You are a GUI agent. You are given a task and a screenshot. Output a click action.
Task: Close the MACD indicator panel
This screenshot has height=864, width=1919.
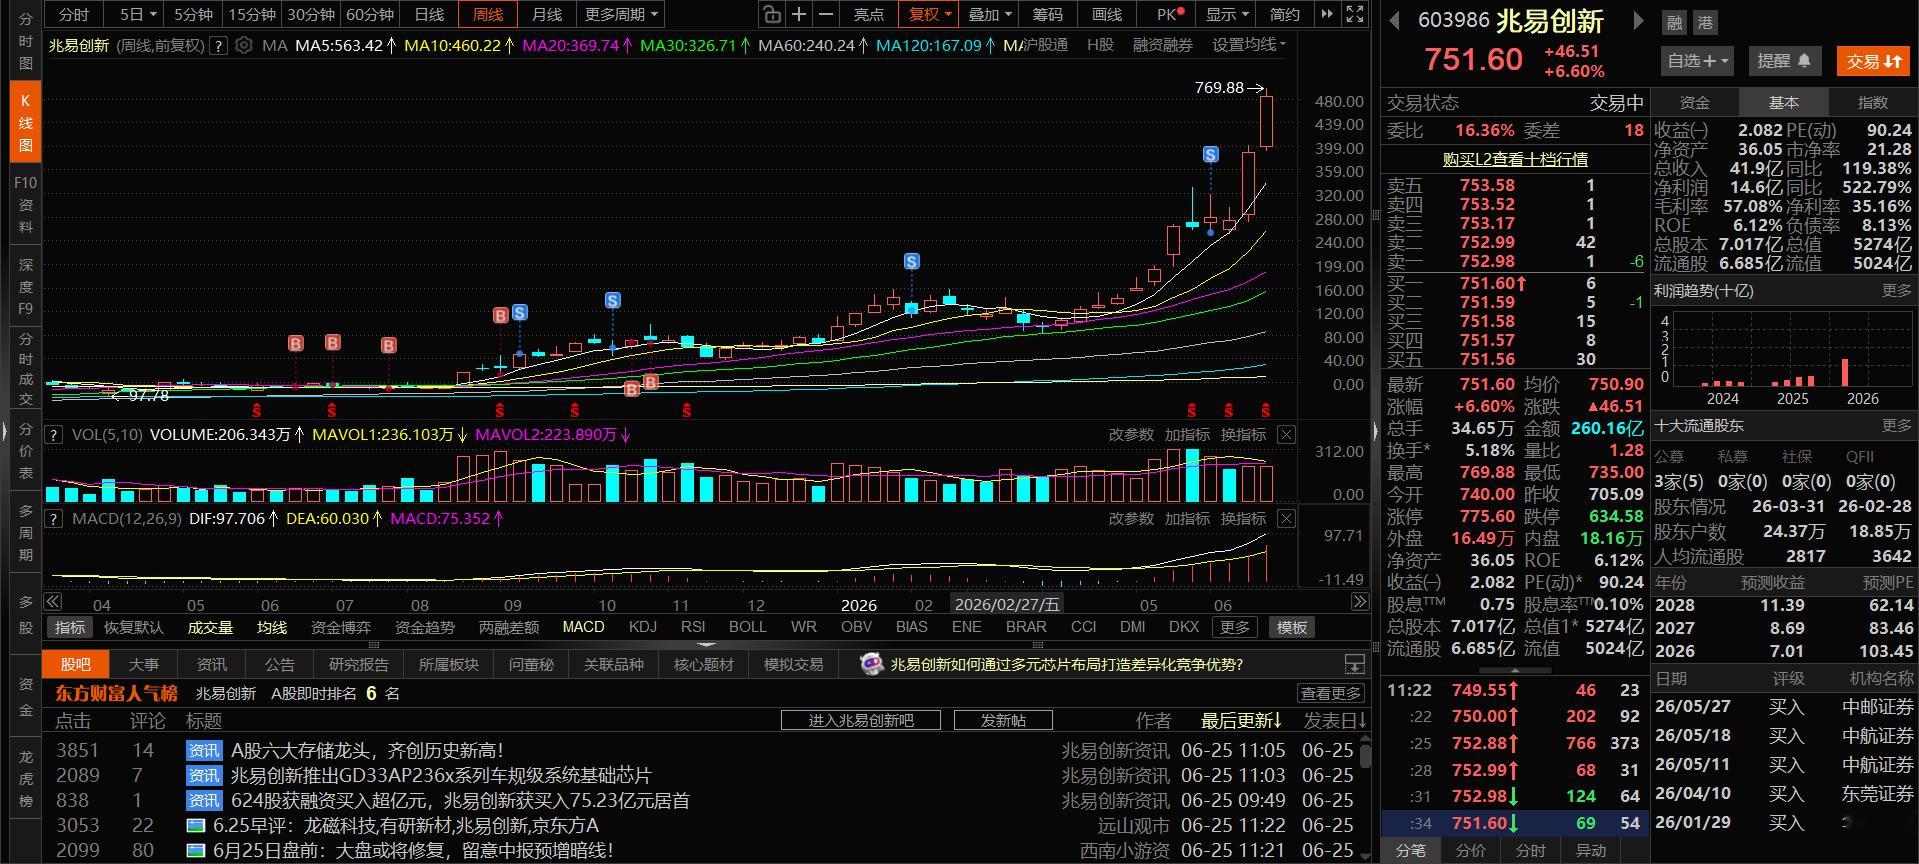pos(1286,519)
